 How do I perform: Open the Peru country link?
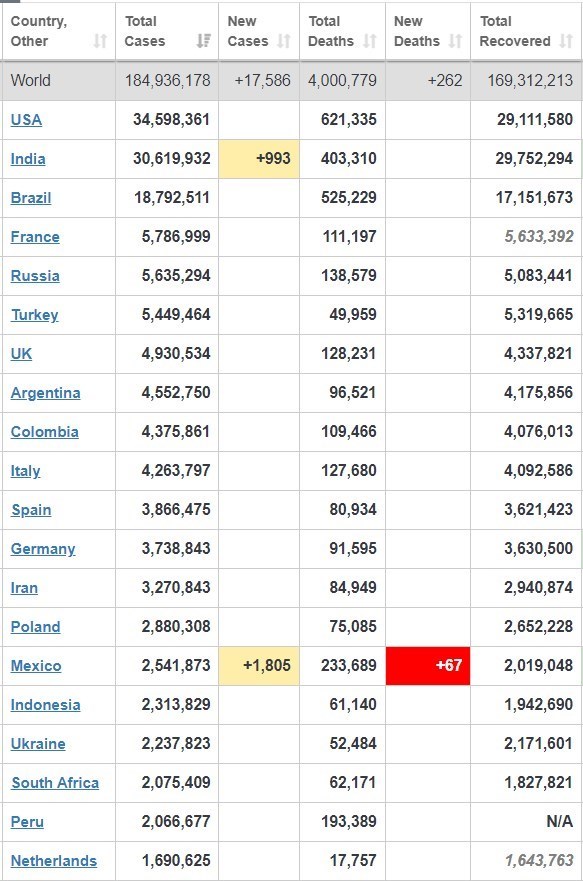point(27,822)
